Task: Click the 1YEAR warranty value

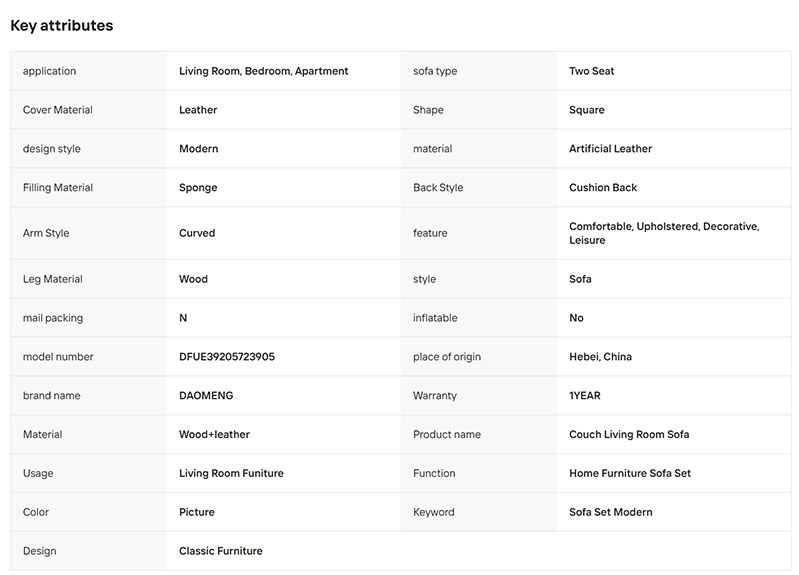Action: pyautogui.click(x=584, y=396)
